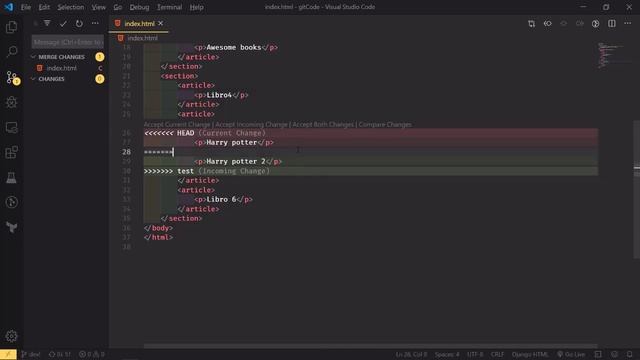Click the Awesome books paragraph line
Screen dimensions: 640x360
(236, 47)
